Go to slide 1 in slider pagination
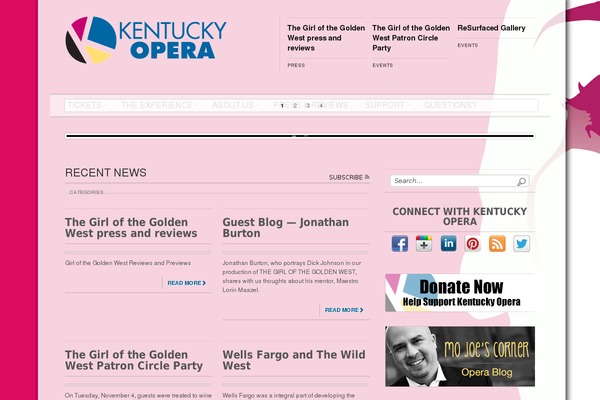Screen dimensions: 600x400 (x=282, y=106)
